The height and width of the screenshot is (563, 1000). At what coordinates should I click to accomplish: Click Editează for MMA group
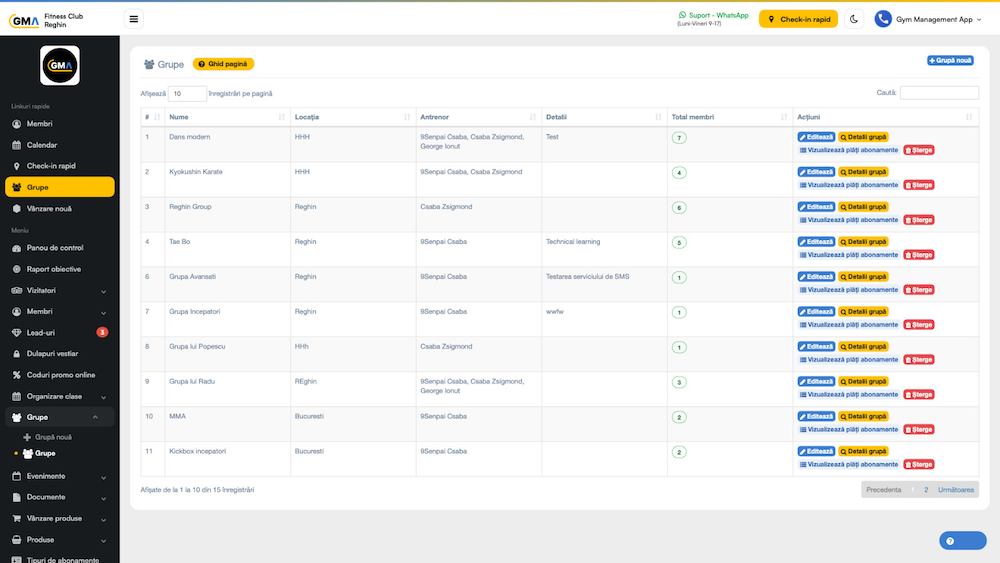(x=816, y=416)
